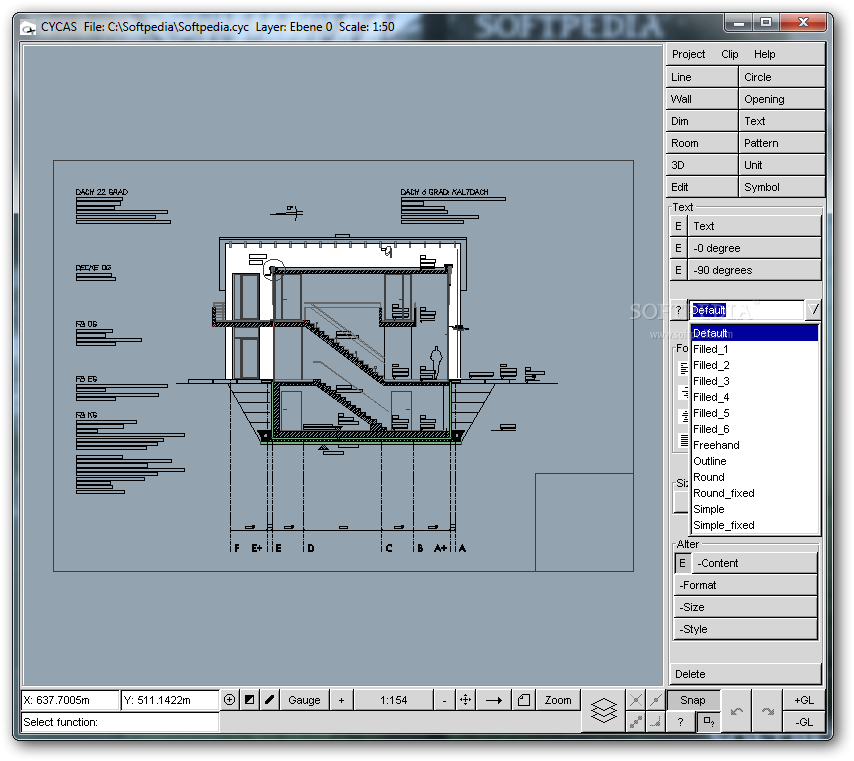Click the crossing-lines intersection snap icon

[636, 700]
